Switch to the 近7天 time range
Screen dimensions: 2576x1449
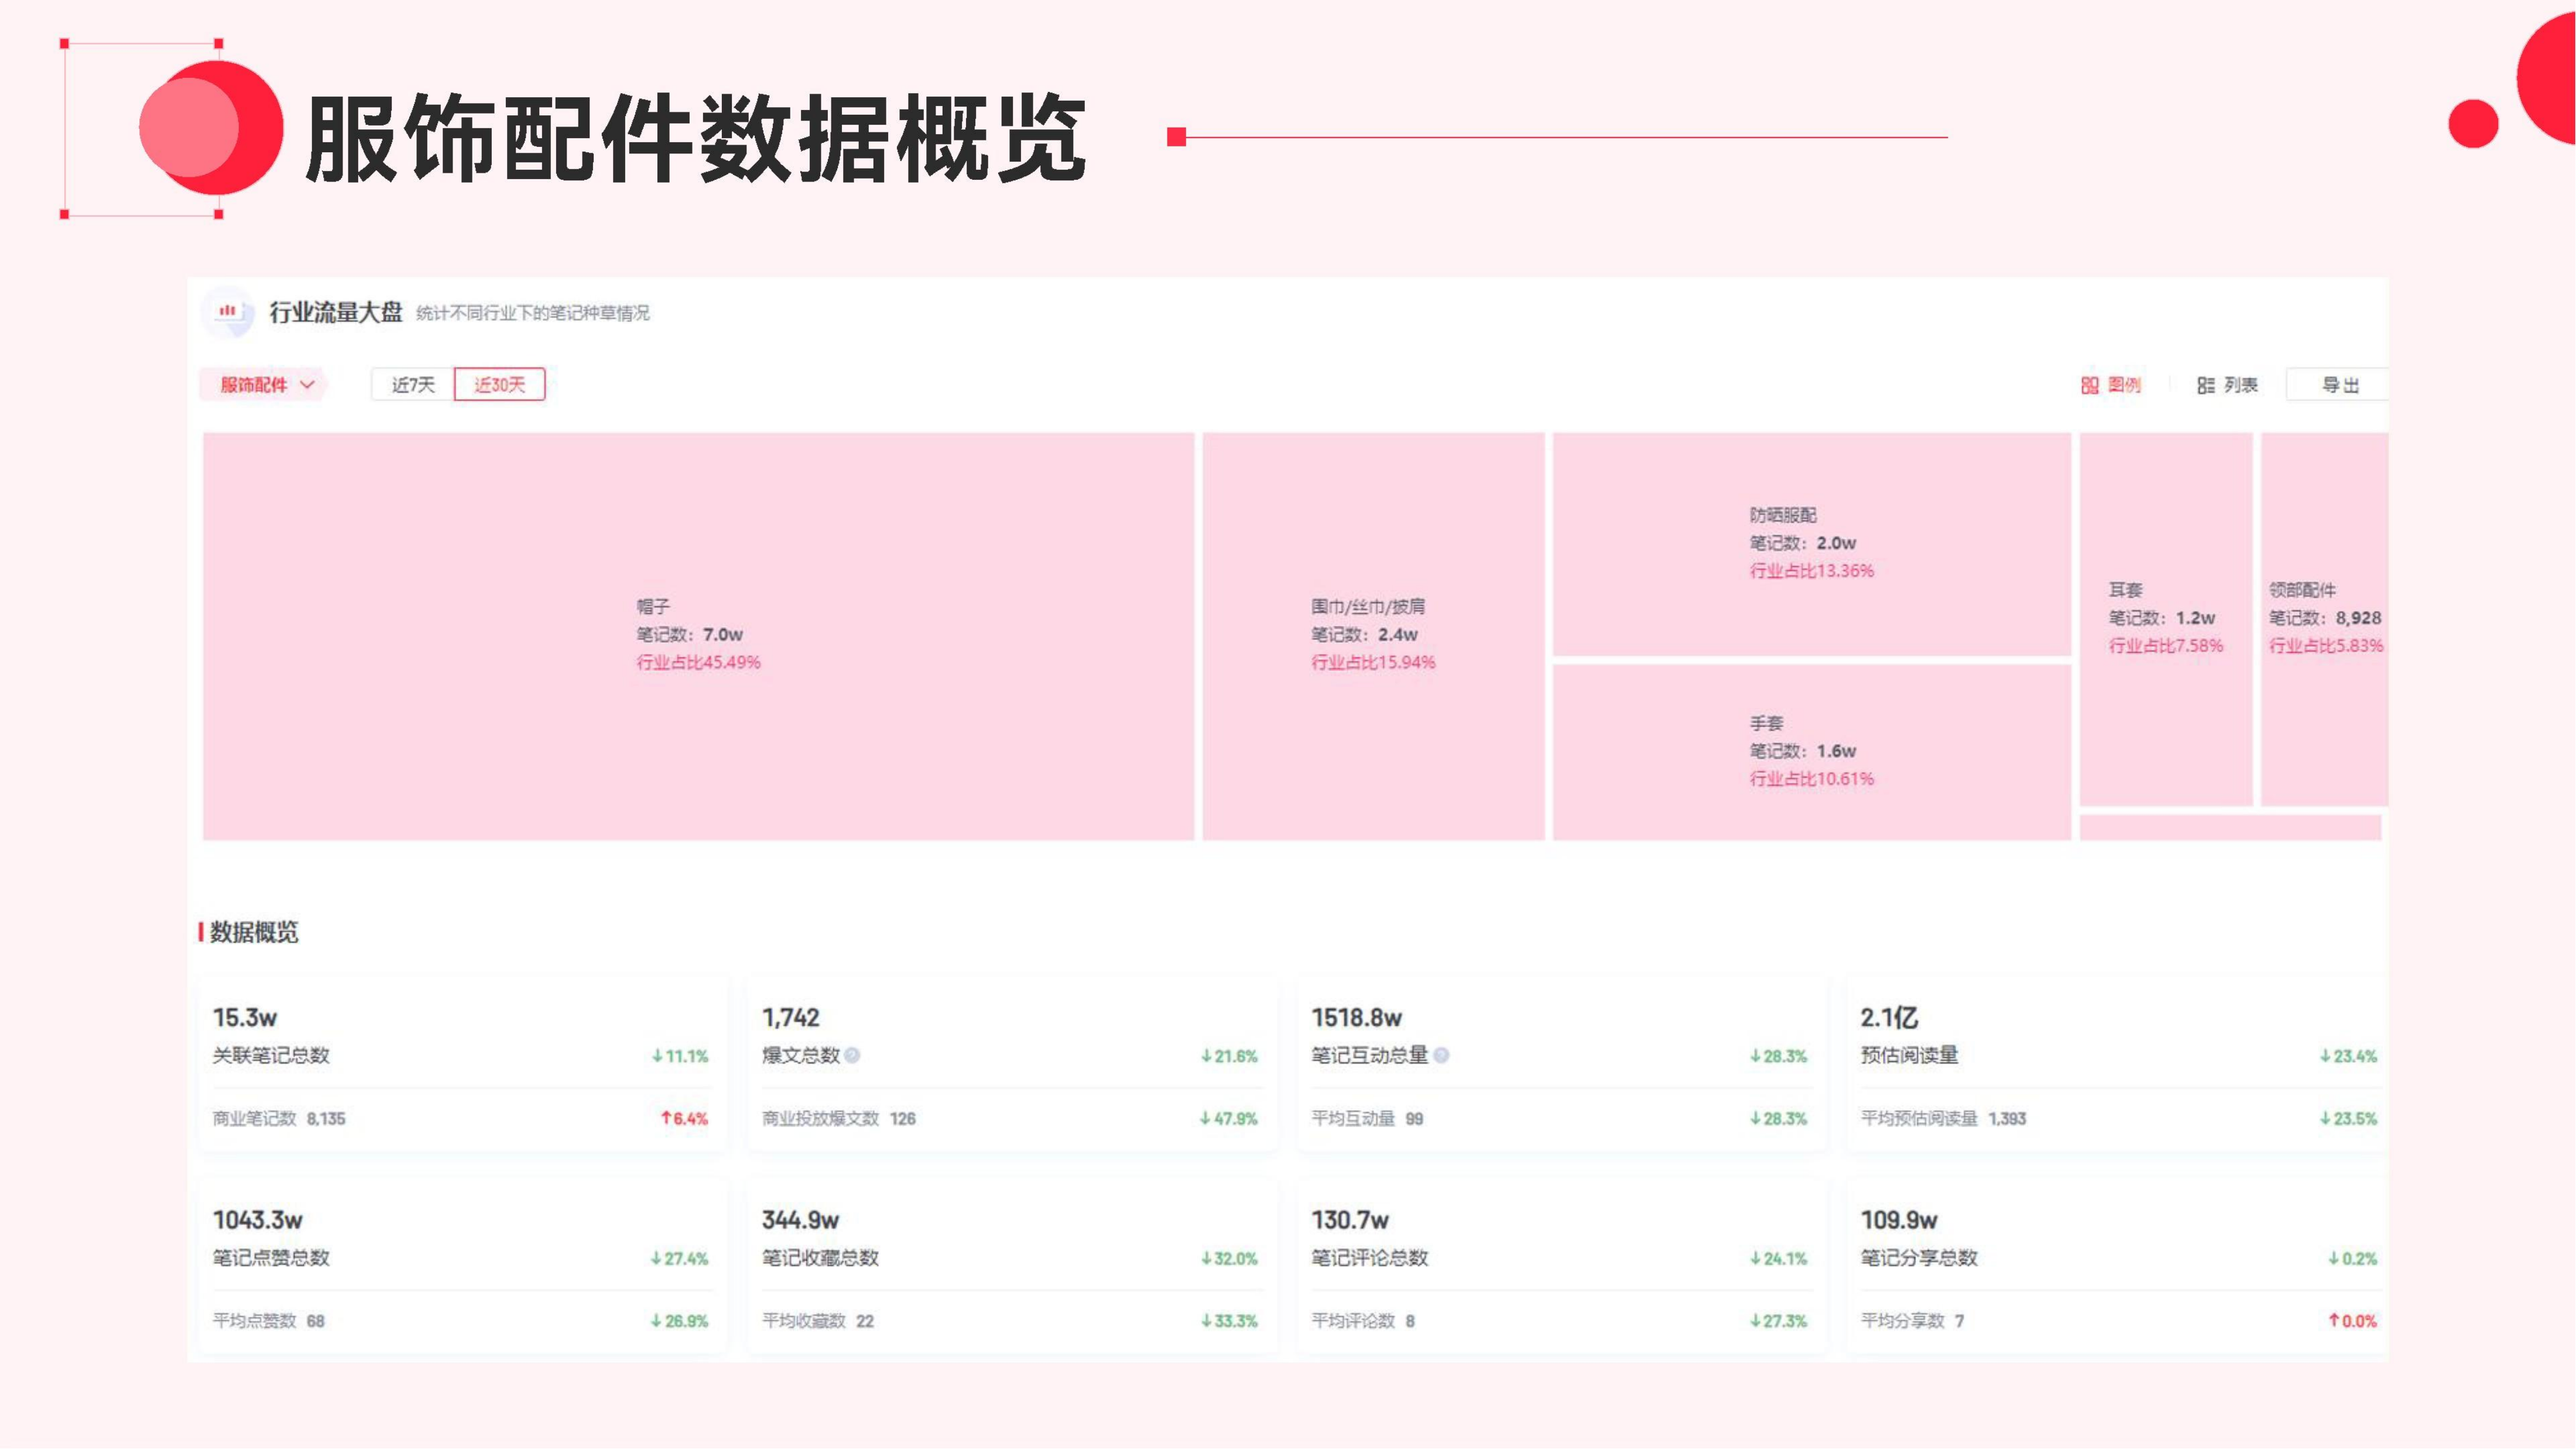[x=413, y=385]
